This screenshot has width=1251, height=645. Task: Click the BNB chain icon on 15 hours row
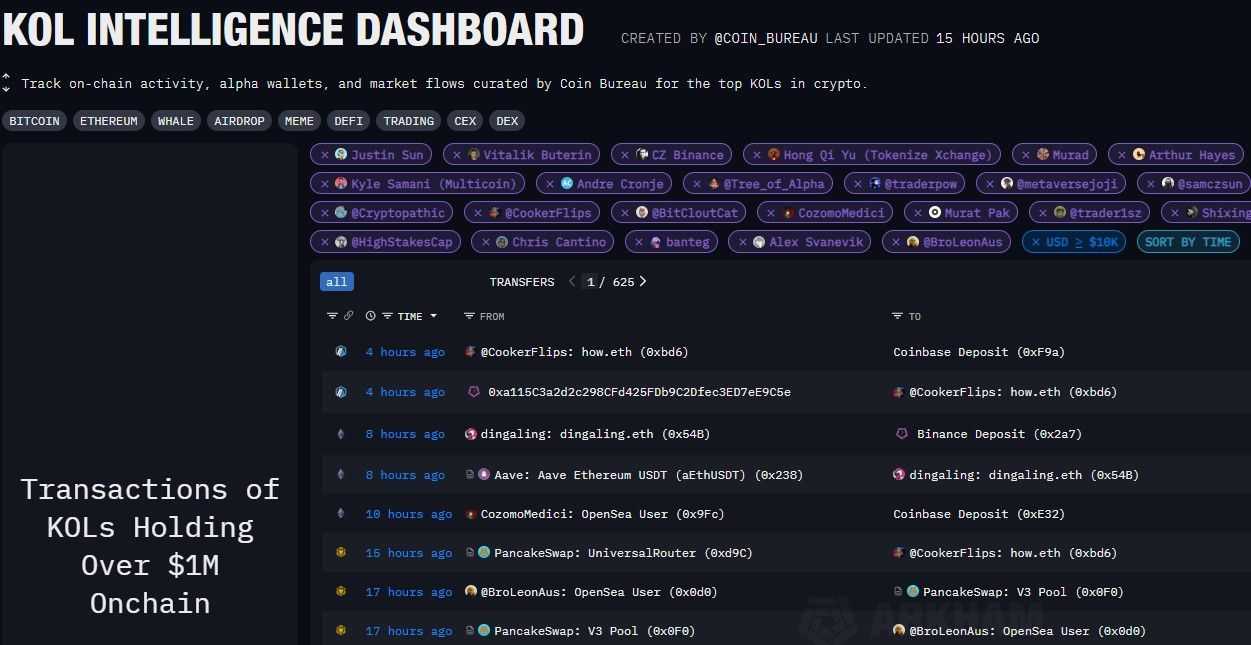(x=340, y=553)
